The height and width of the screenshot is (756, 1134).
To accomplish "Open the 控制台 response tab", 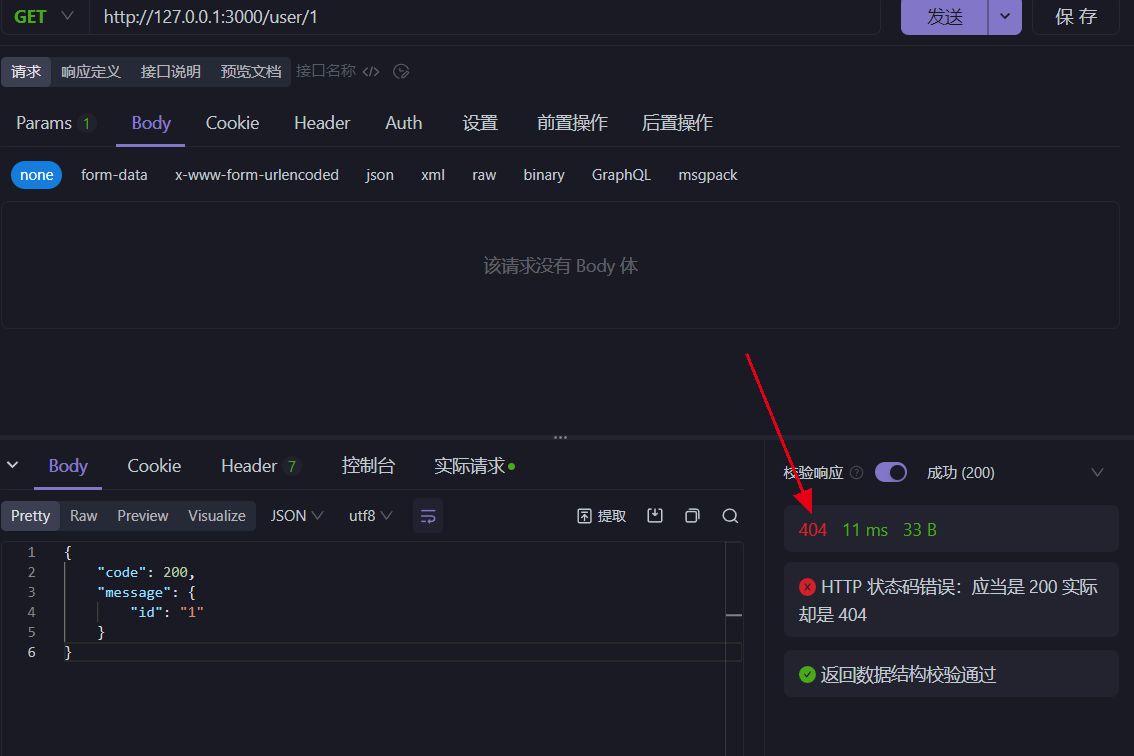I will [x=368, y=466].
